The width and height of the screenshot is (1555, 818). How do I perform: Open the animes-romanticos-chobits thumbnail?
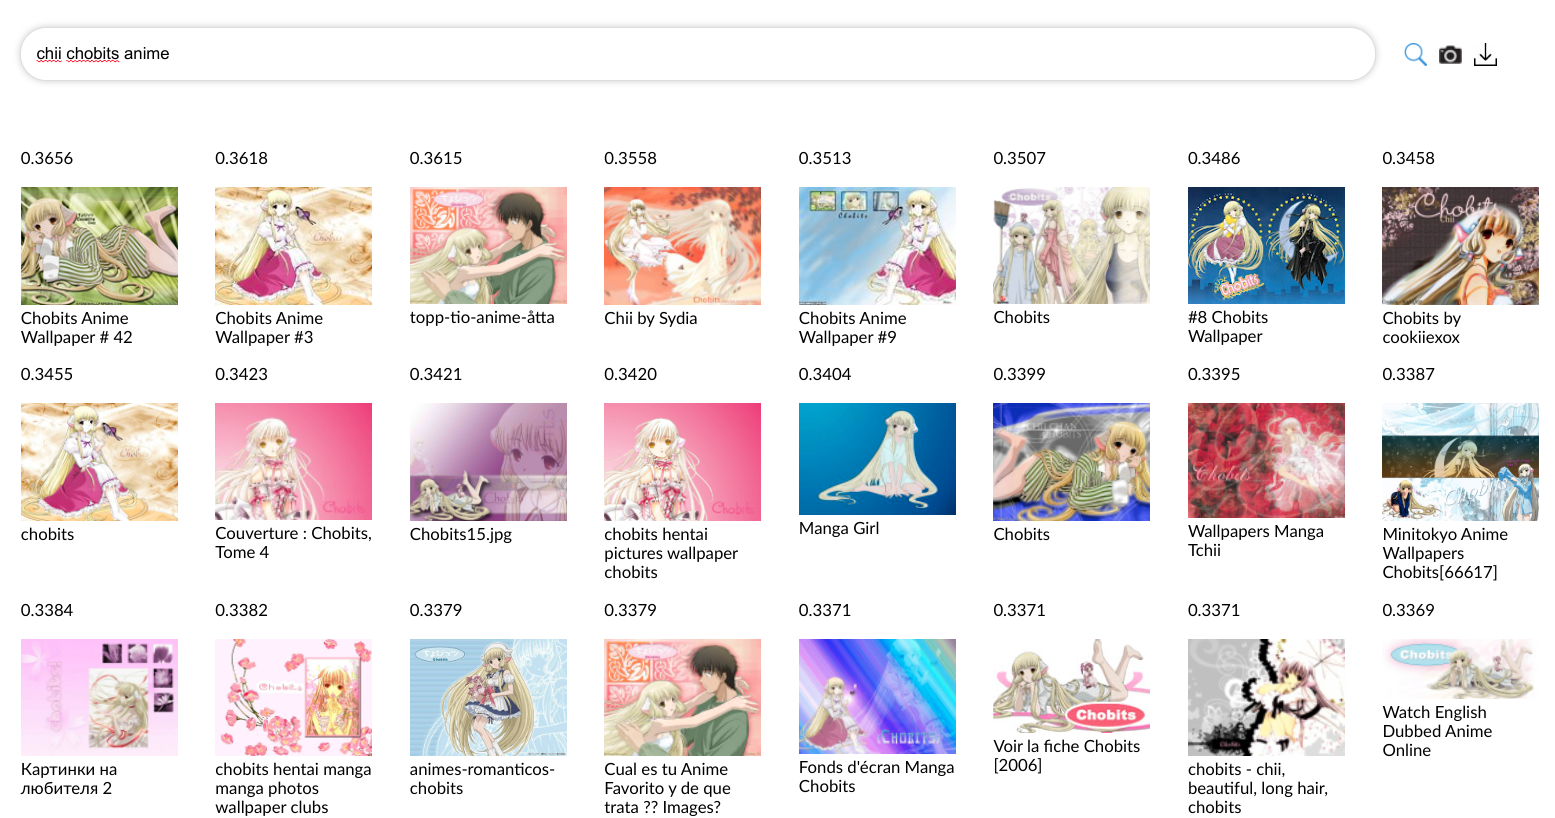(488, 697)
